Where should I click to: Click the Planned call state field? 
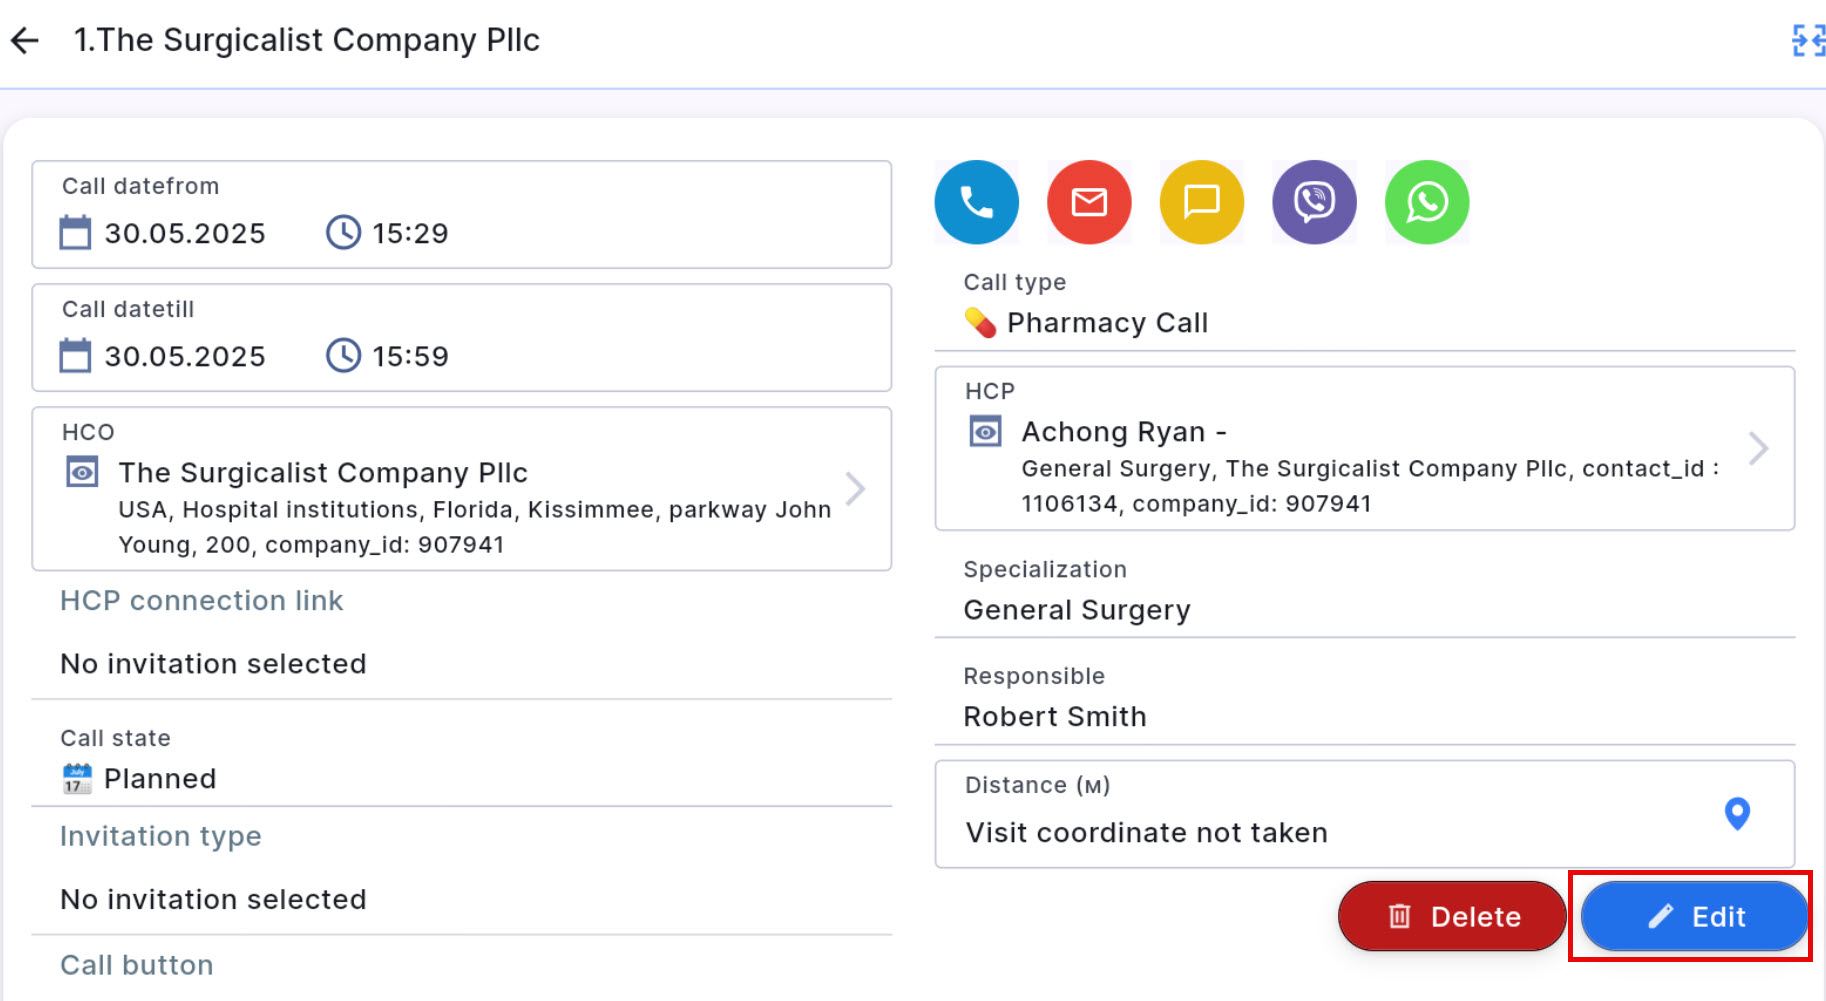pos(160,779)
